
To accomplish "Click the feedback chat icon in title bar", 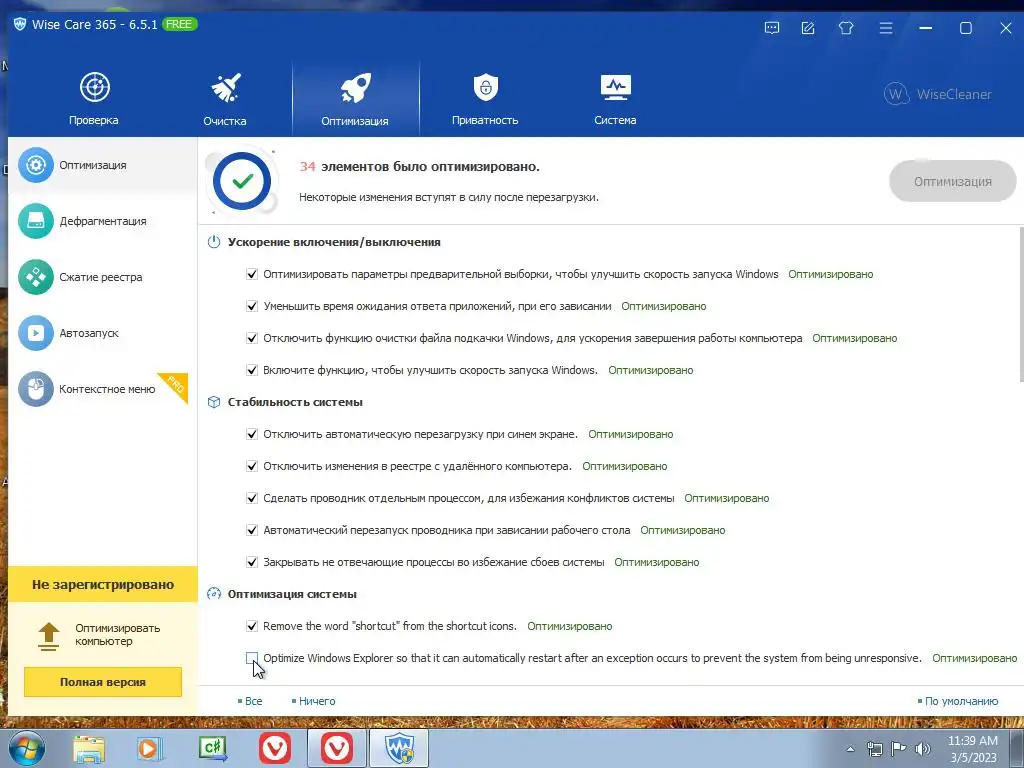I will (x=772, y=28).
